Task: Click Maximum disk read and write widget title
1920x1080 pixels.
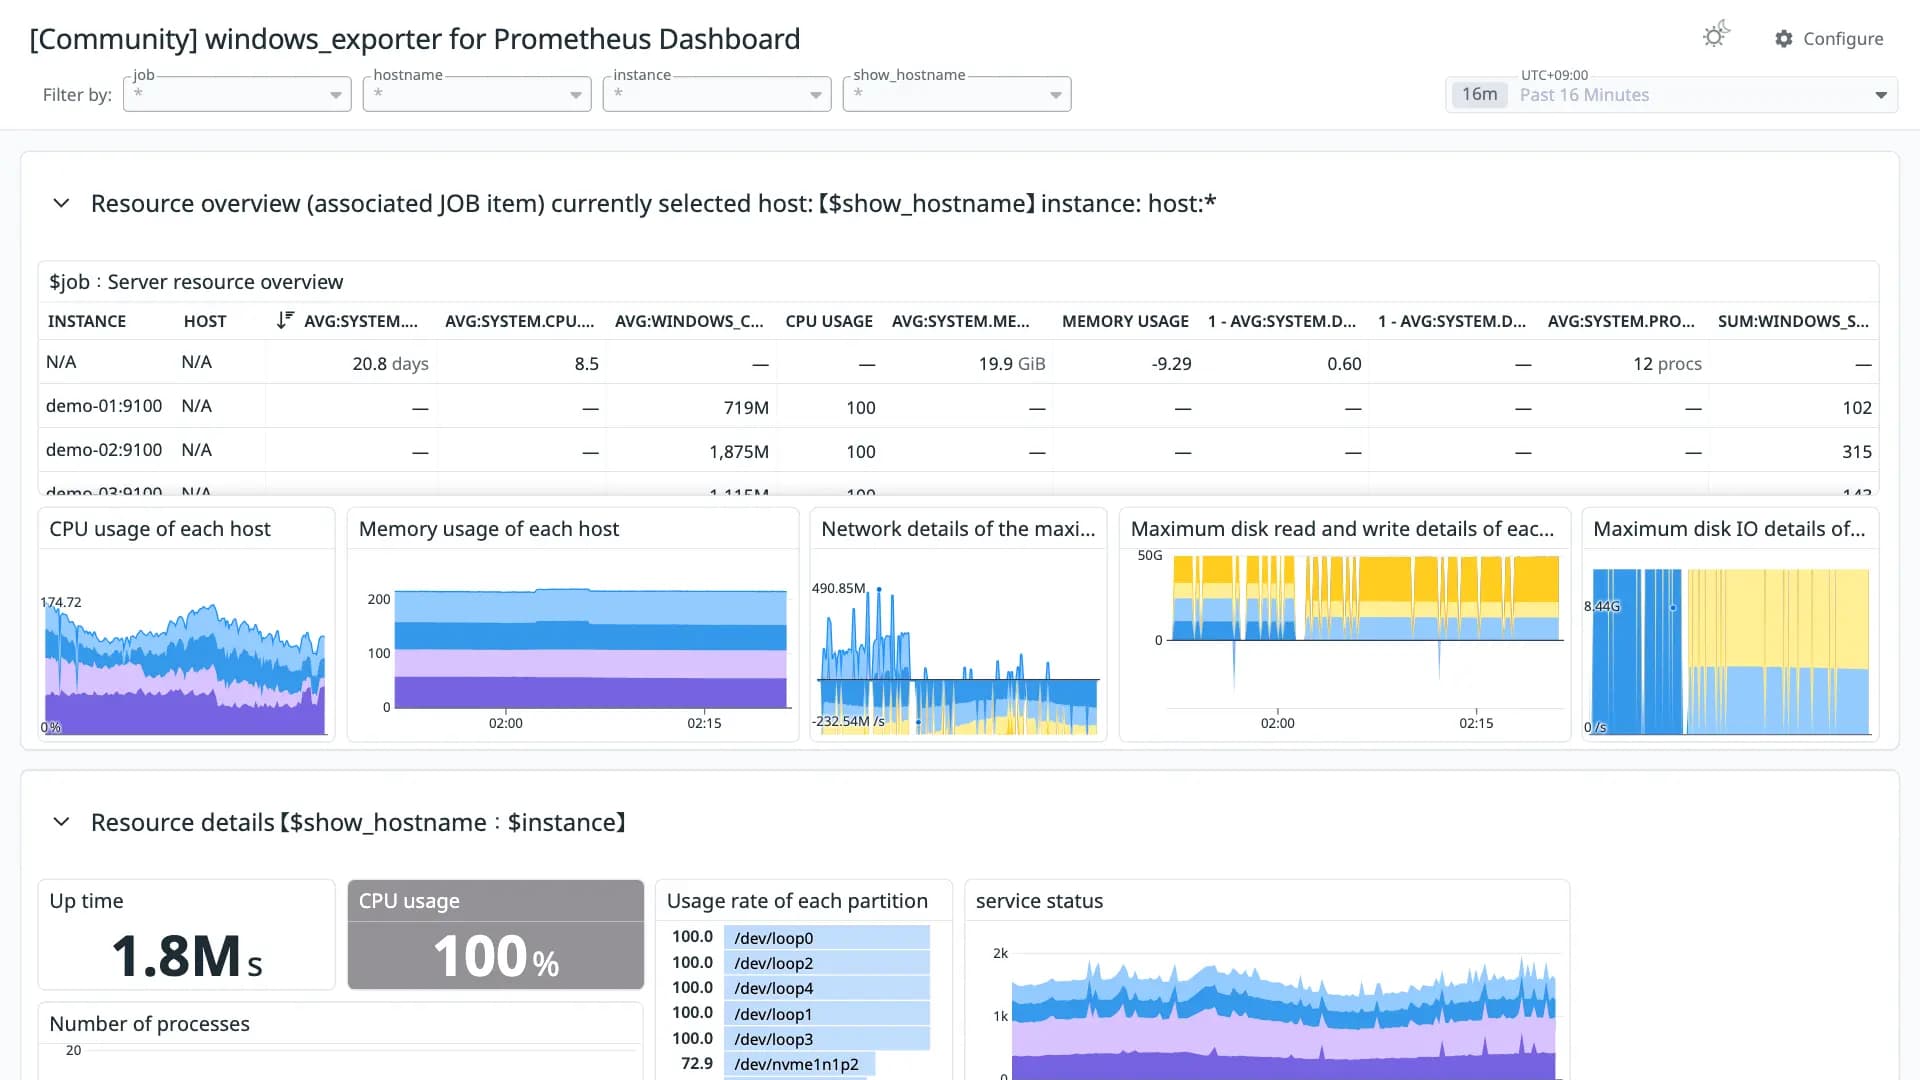Action: (1343, 529)
